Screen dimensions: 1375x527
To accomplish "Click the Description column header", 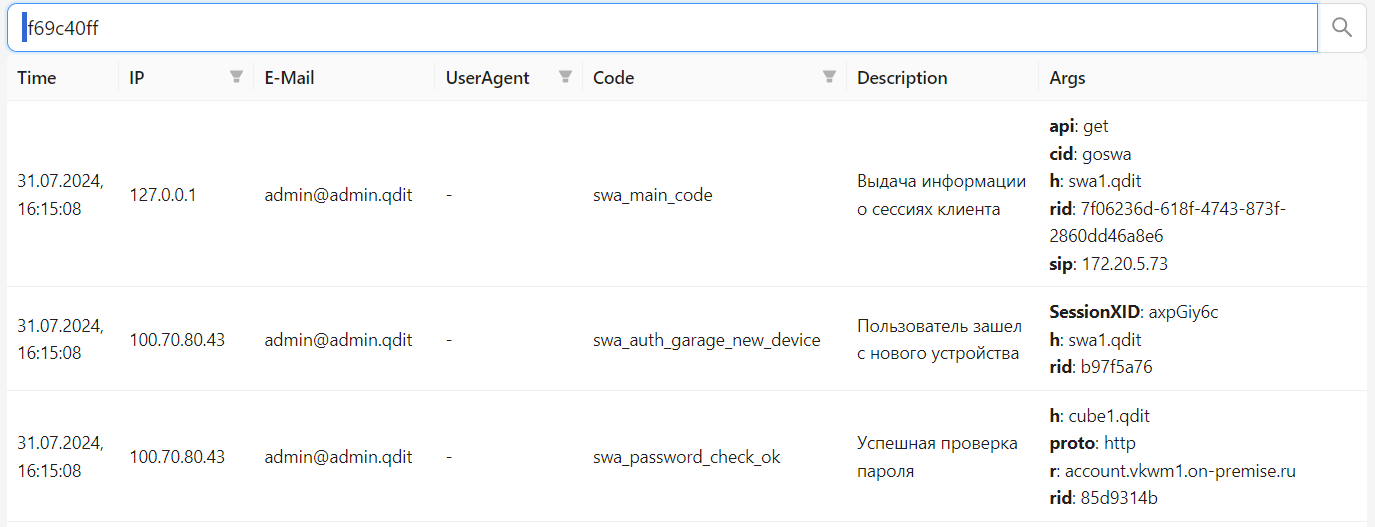I will pyautogui.click(x=902, y=78).
